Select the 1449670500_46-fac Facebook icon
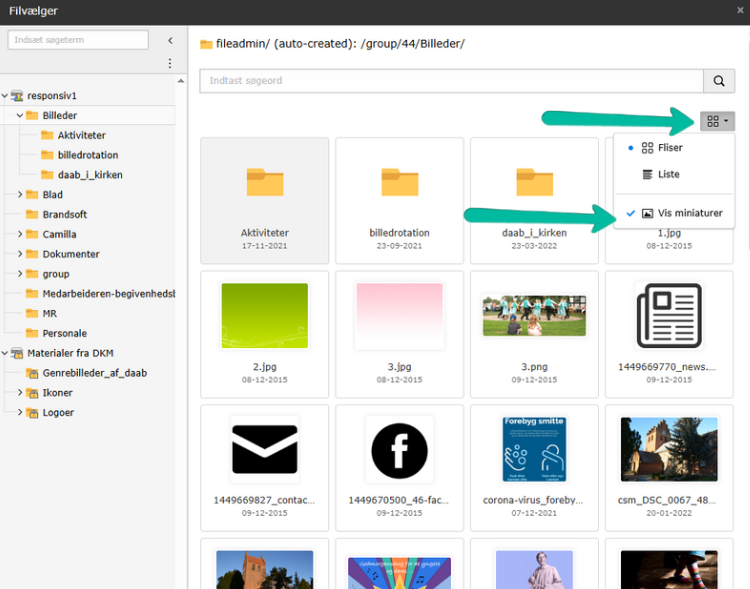The height and width of the screenshot is (589, 750). [x=399, y=451]
